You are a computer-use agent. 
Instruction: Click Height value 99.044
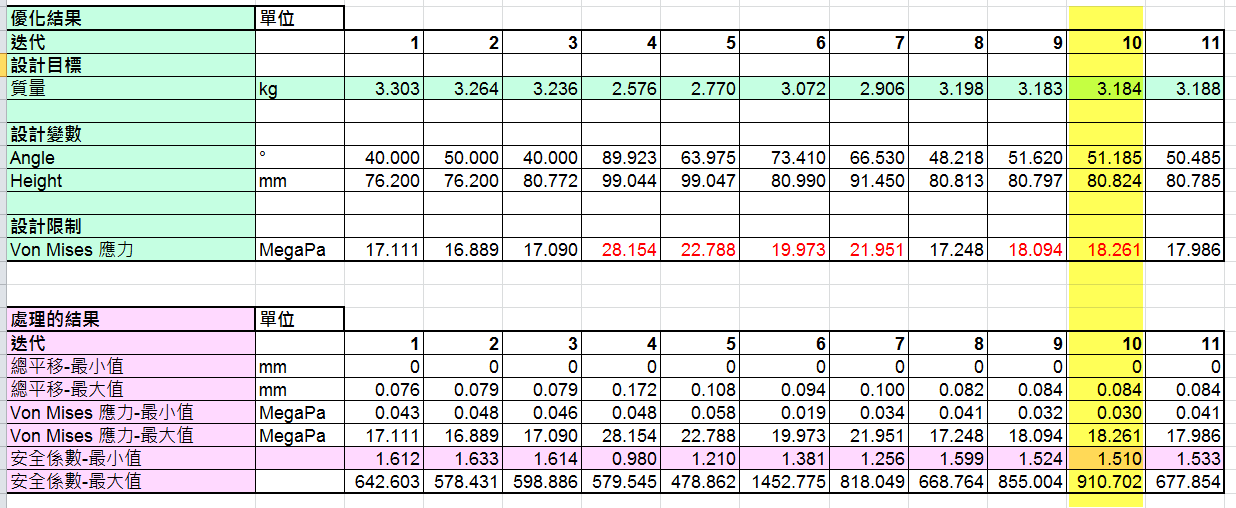point(621,180)
